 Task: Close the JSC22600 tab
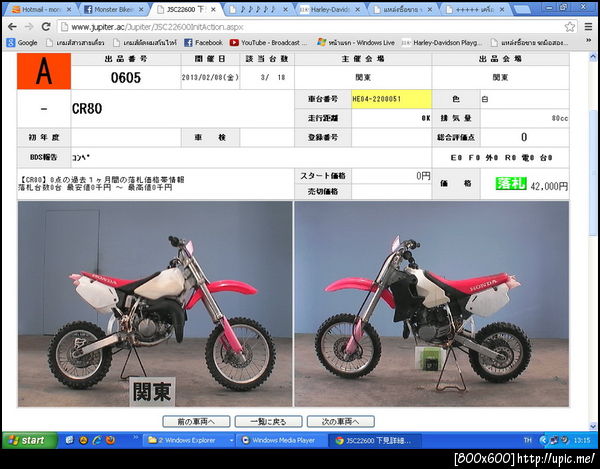(214, 10)
